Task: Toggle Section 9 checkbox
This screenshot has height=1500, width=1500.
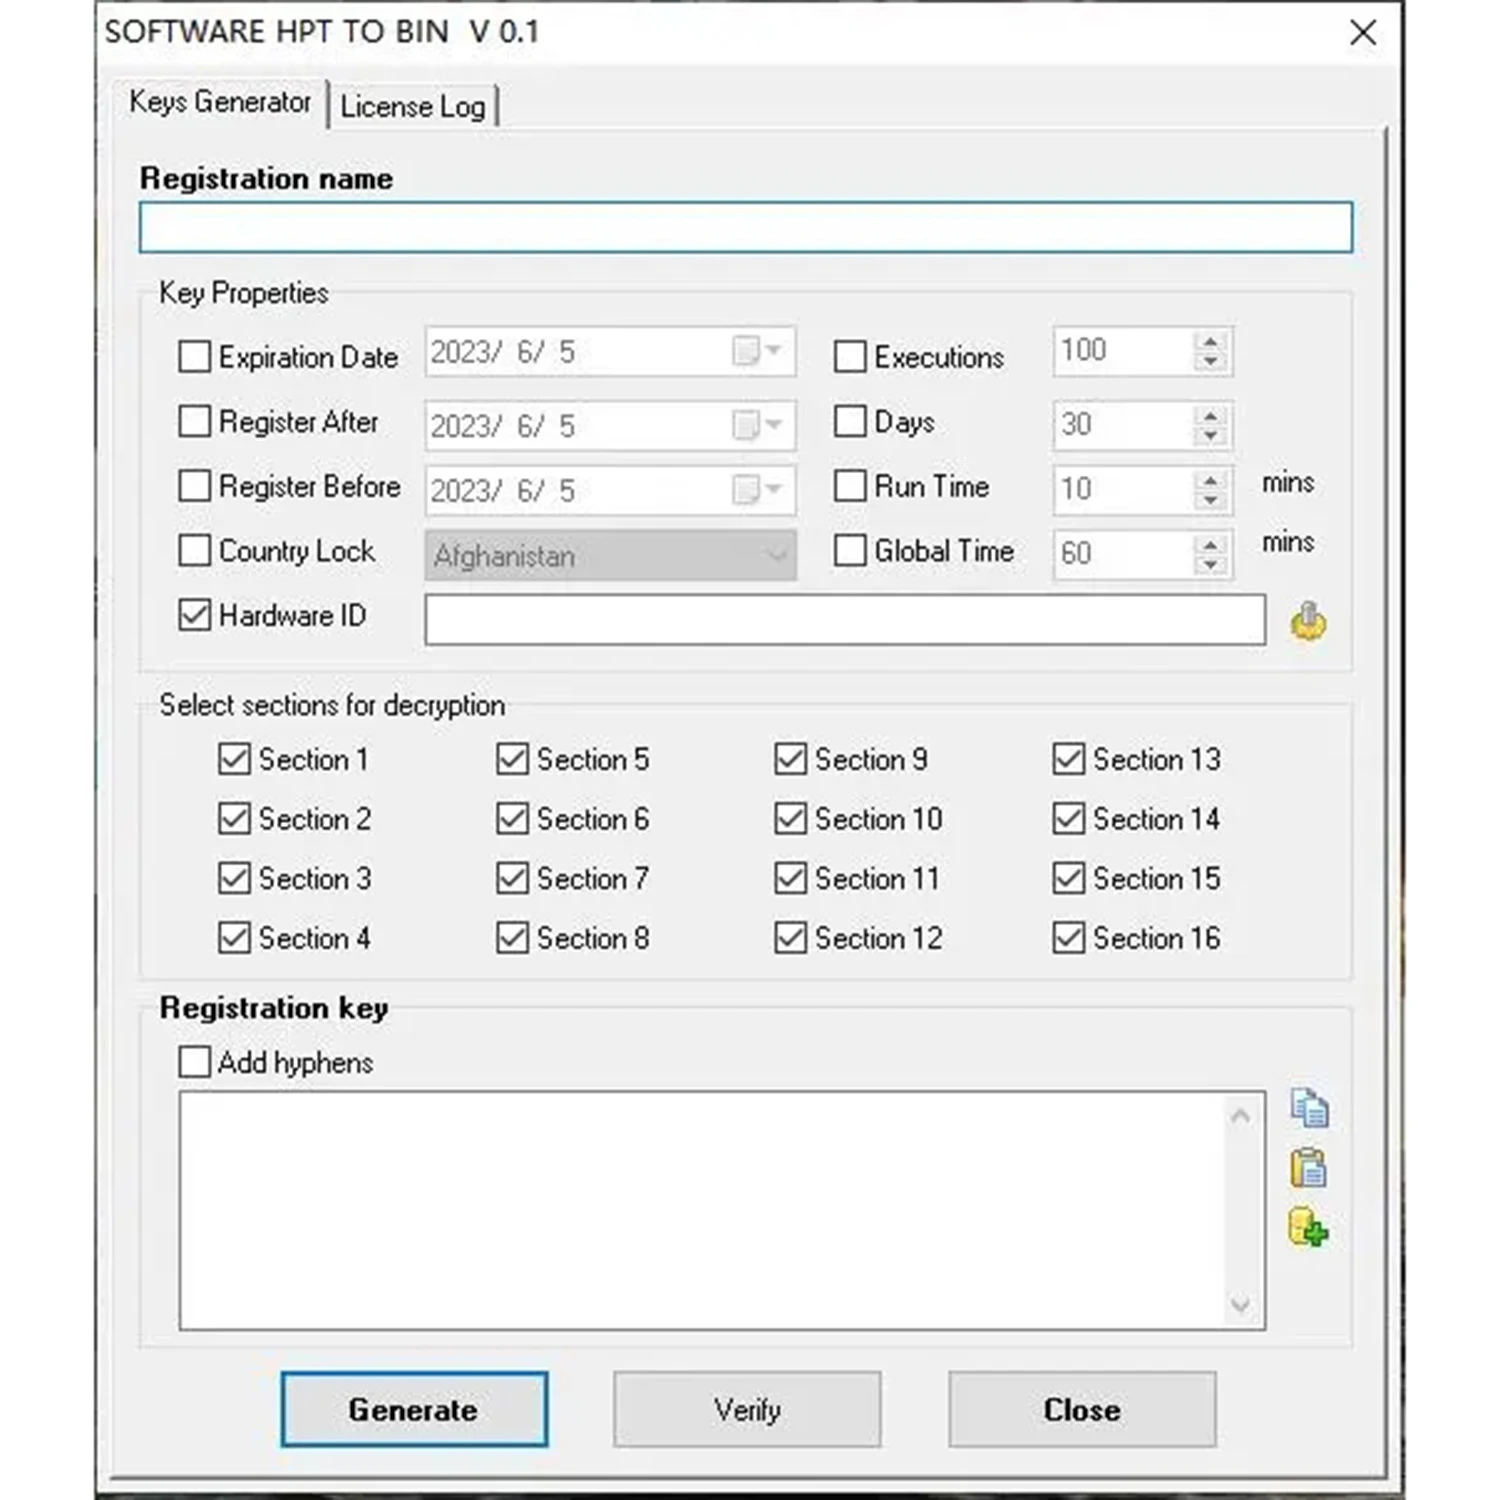Action: coord(790,759)
